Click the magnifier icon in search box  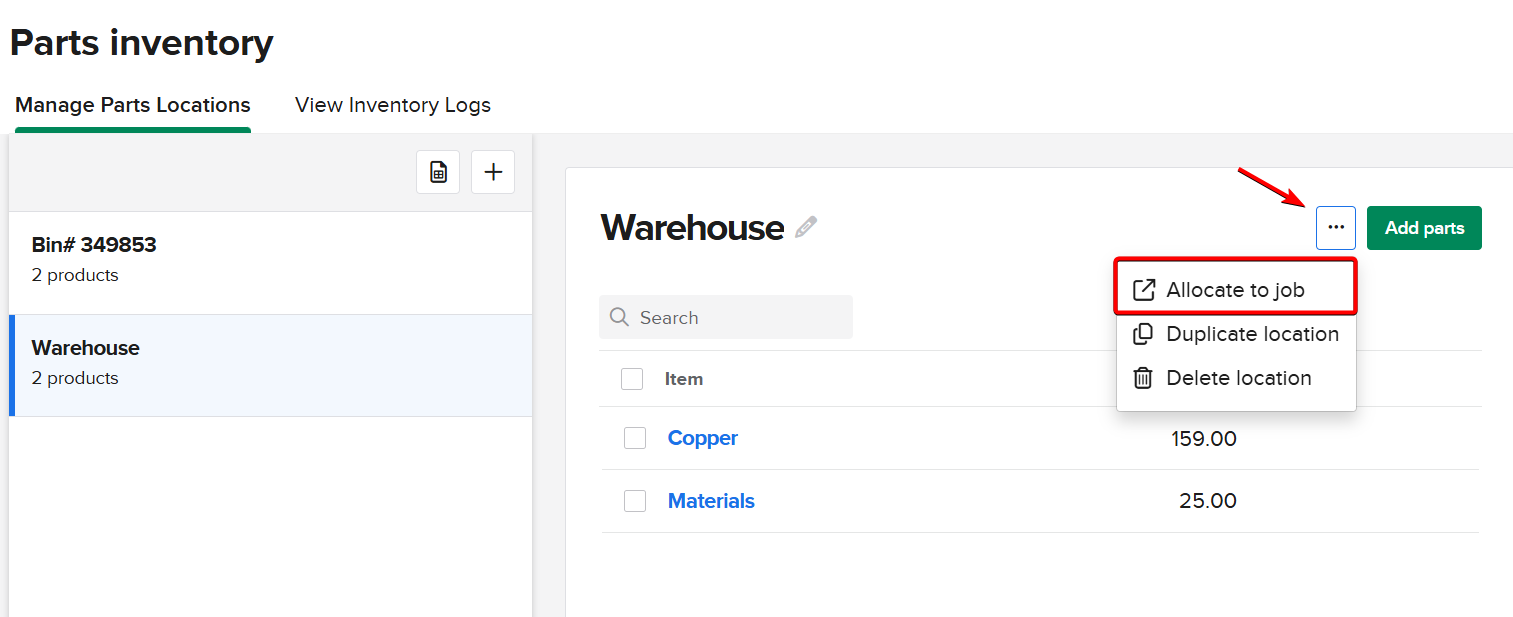[620, 318]
